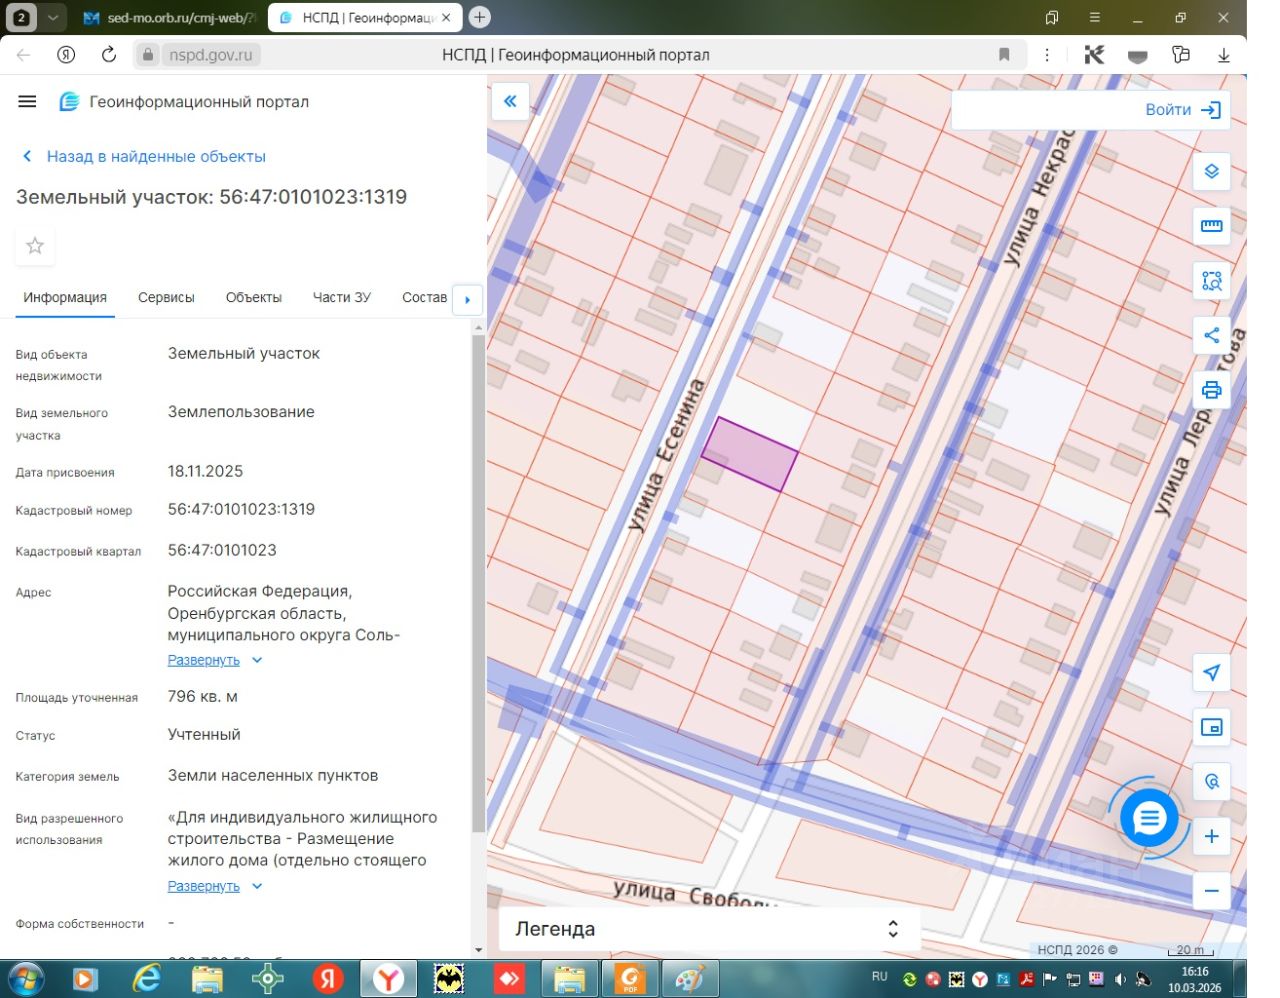Open Paint from the taskbar
1280x998 pixels.
tap(690, 978)
